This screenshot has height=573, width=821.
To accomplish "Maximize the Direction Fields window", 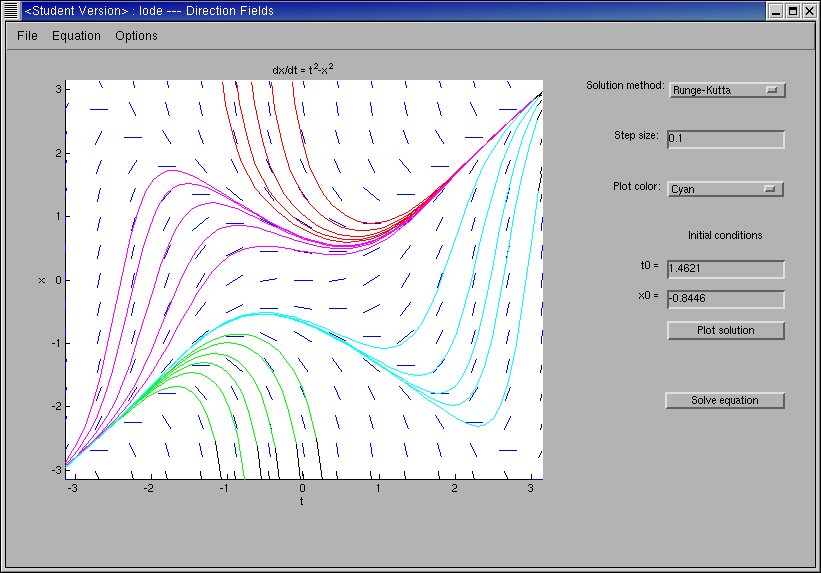I will tap(792, 11).
